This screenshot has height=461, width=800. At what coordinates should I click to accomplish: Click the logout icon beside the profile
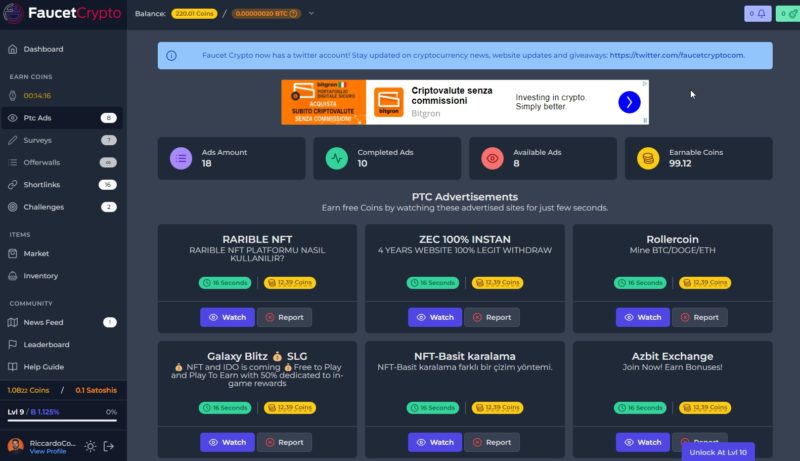[109, 446]
